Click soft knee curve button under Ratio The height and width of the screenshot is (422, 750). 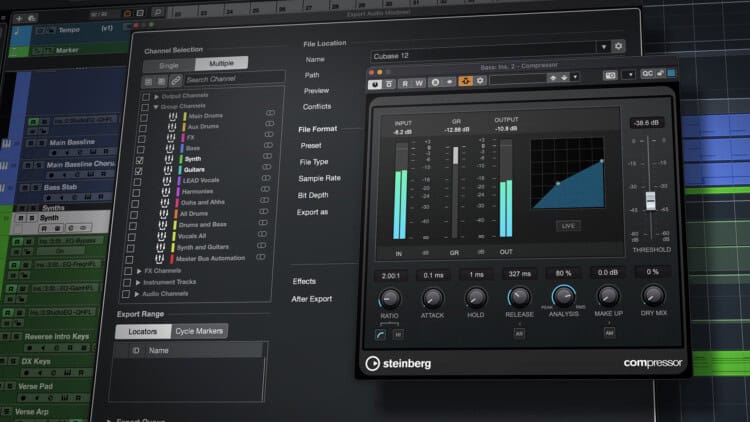(x=380, y=334)
